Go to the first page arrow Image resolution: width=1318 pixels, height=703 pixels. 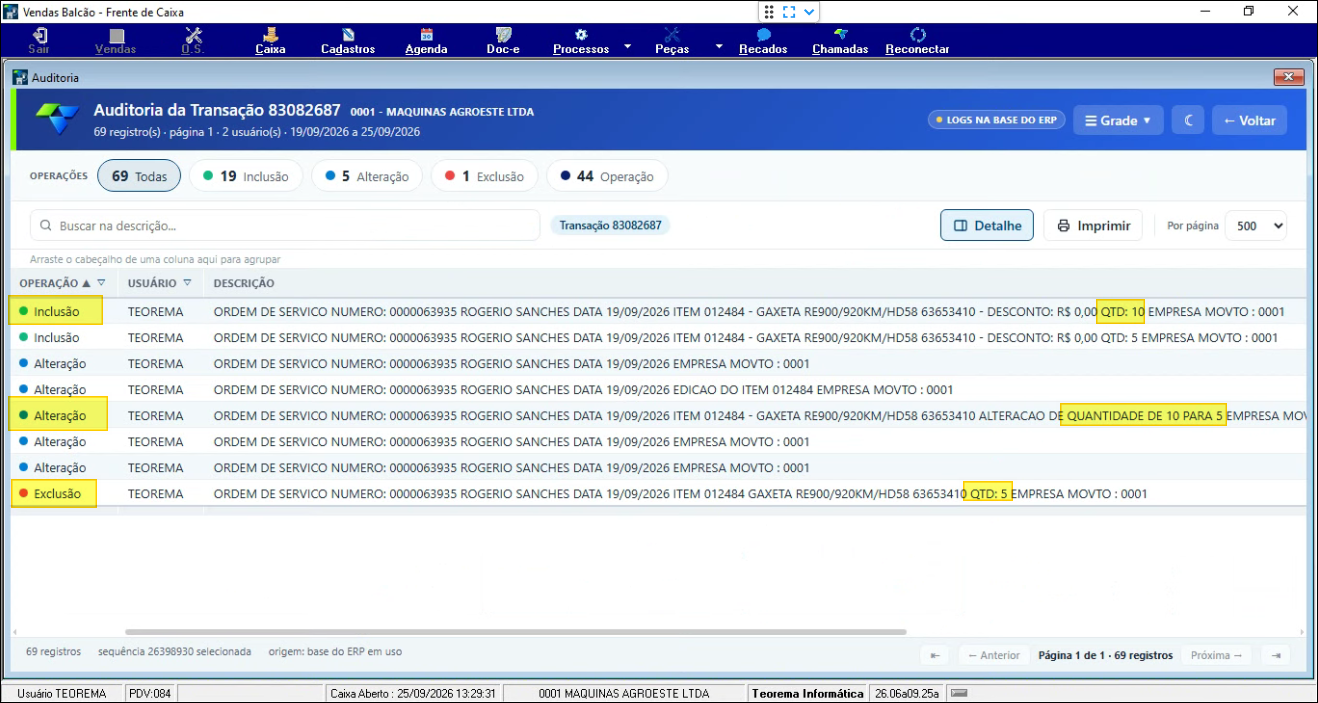[x=934, y=655]
